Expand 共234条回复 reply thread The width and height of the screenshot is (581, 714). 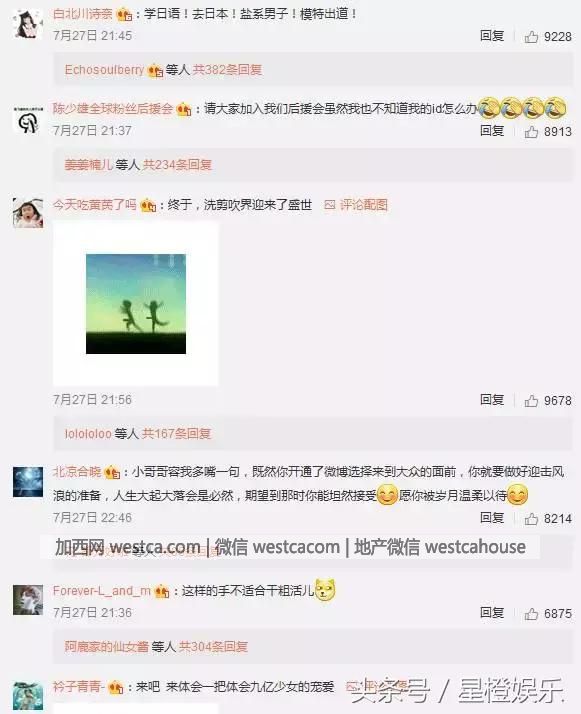point(178,164)
